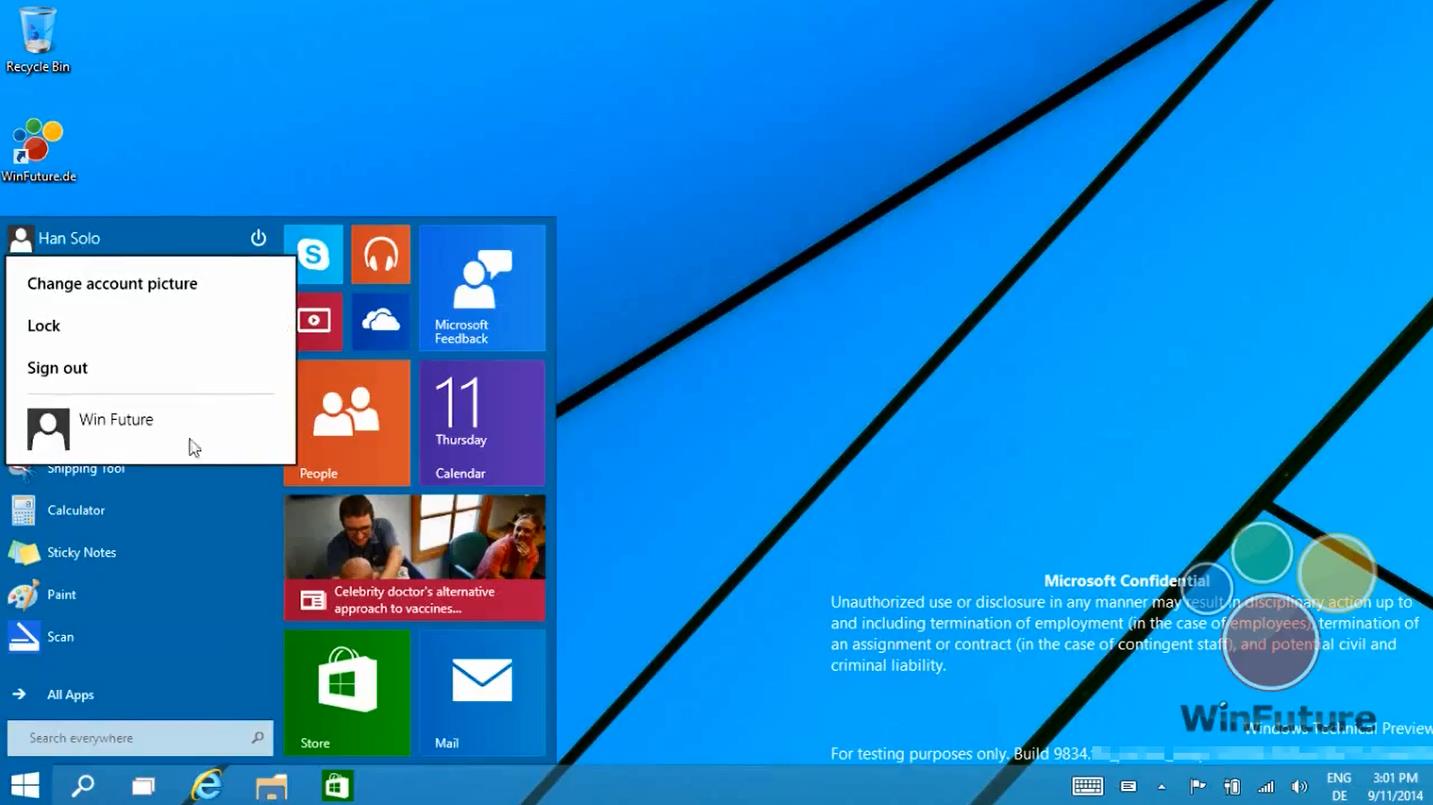The height and width of the screenshot is (805, 1433).
Task: Open the Mail tile
Action: point(482,692)
